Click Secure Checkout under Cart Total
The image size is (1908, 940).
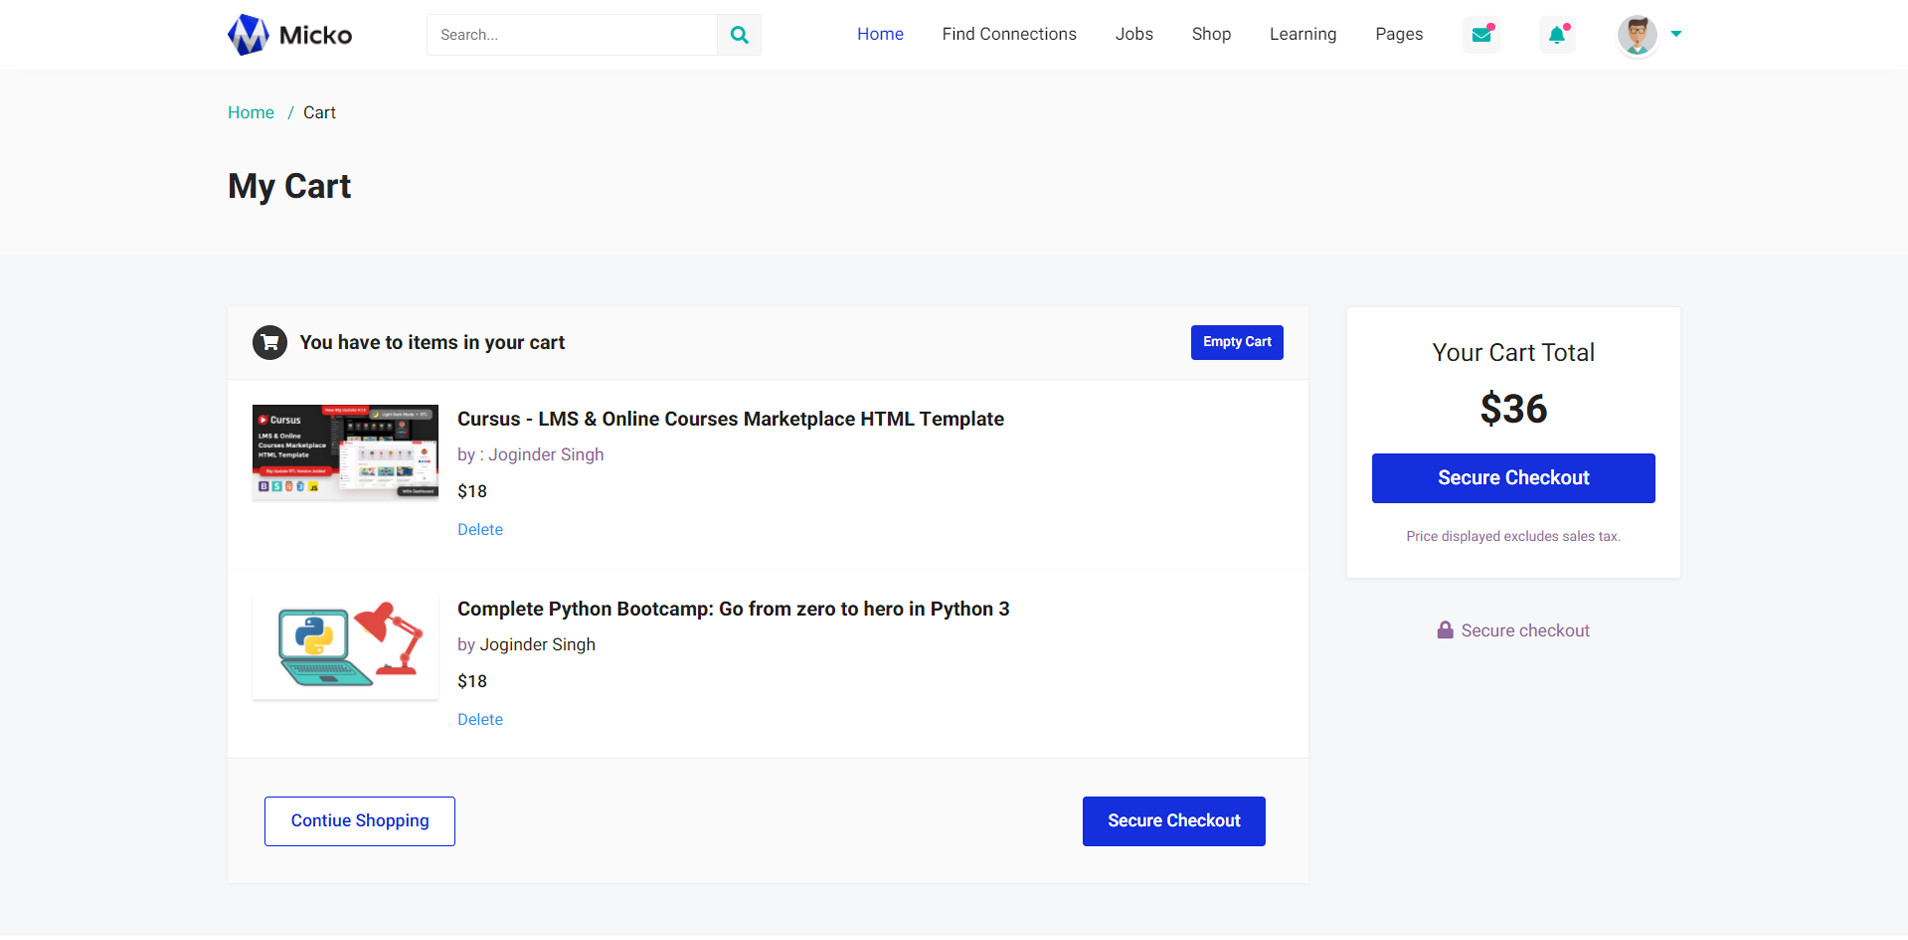tap(1512, 478)
